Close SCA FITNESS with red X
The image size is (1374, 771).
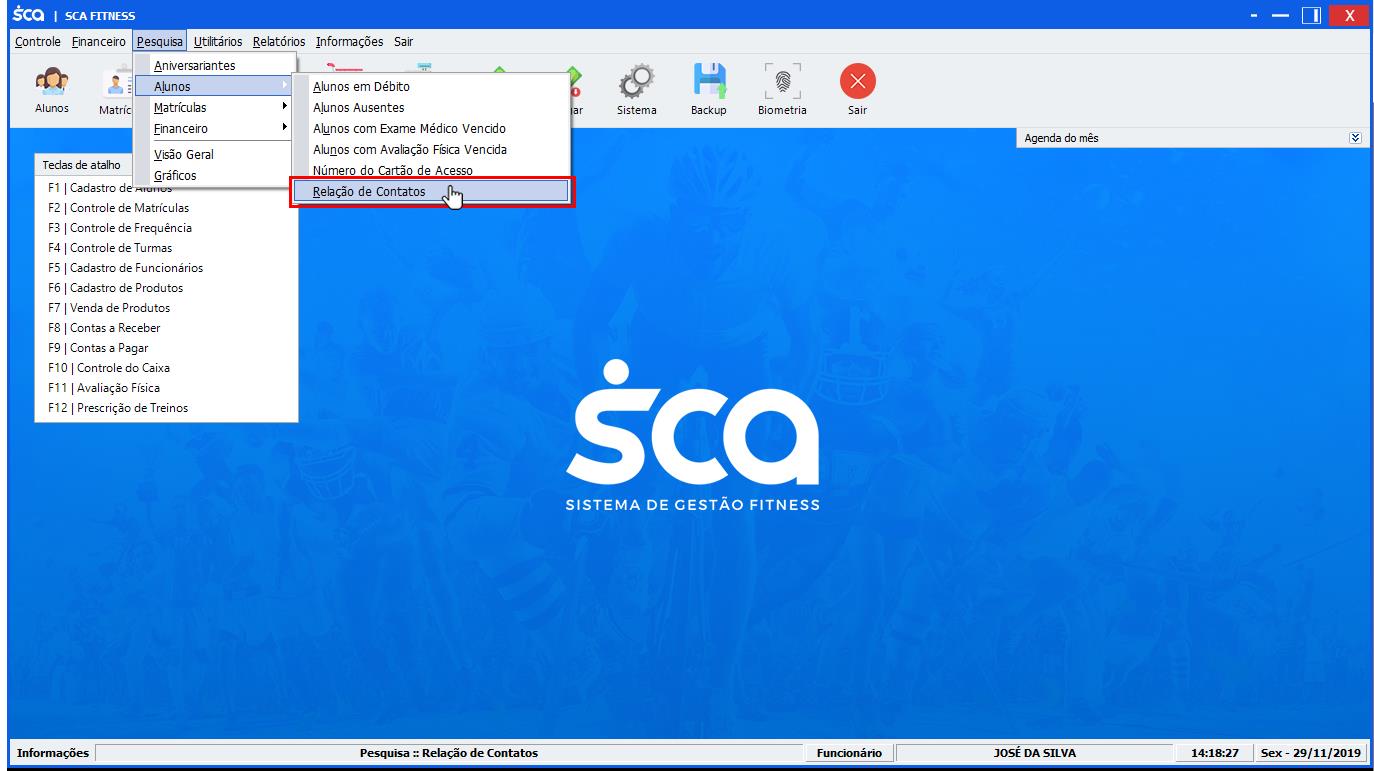pyautogui.click(x=1349, y=15)
